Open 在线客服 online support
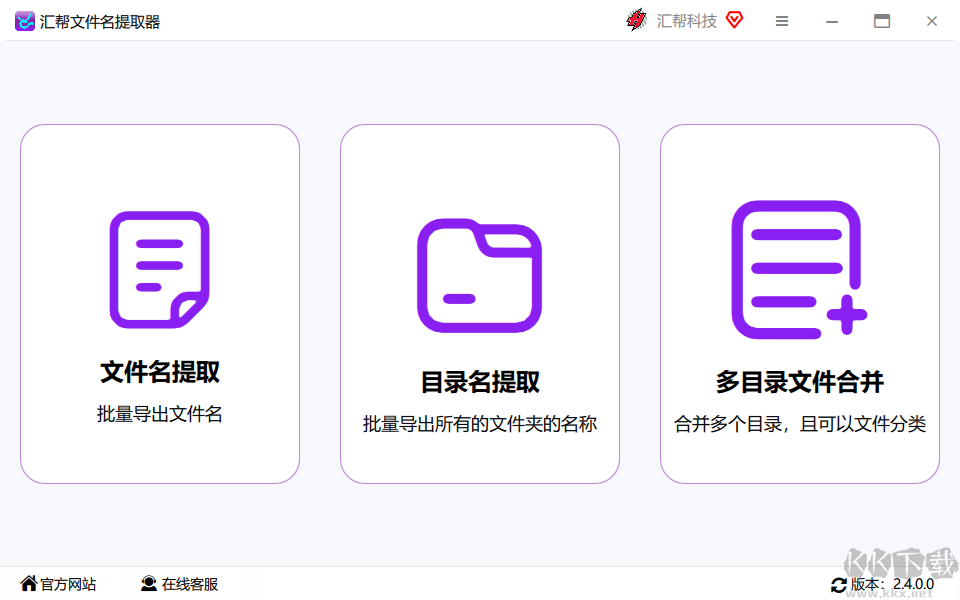The image size is (960, 600). tap(189, 584)
